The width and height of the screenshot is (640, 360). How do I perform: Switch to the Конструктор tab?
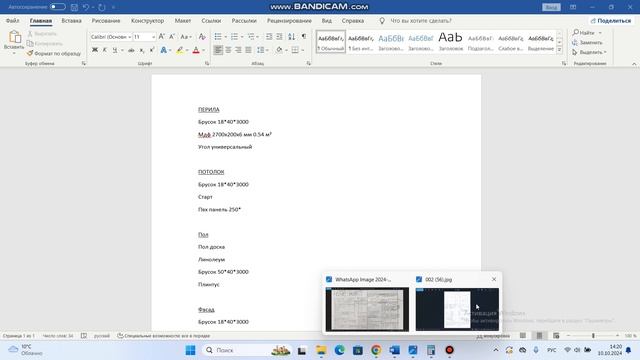point(147,20)
